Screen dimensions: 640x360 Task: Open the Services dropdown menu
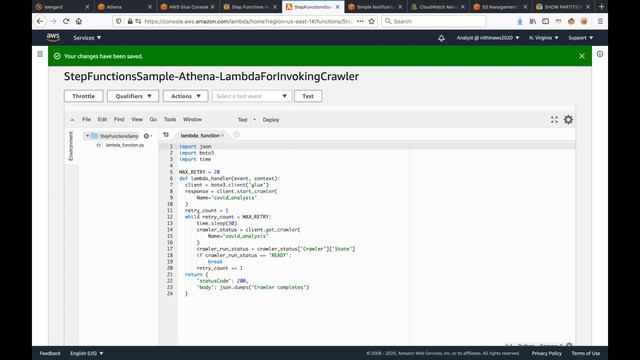pyautogui.click(x=87, y=38)
